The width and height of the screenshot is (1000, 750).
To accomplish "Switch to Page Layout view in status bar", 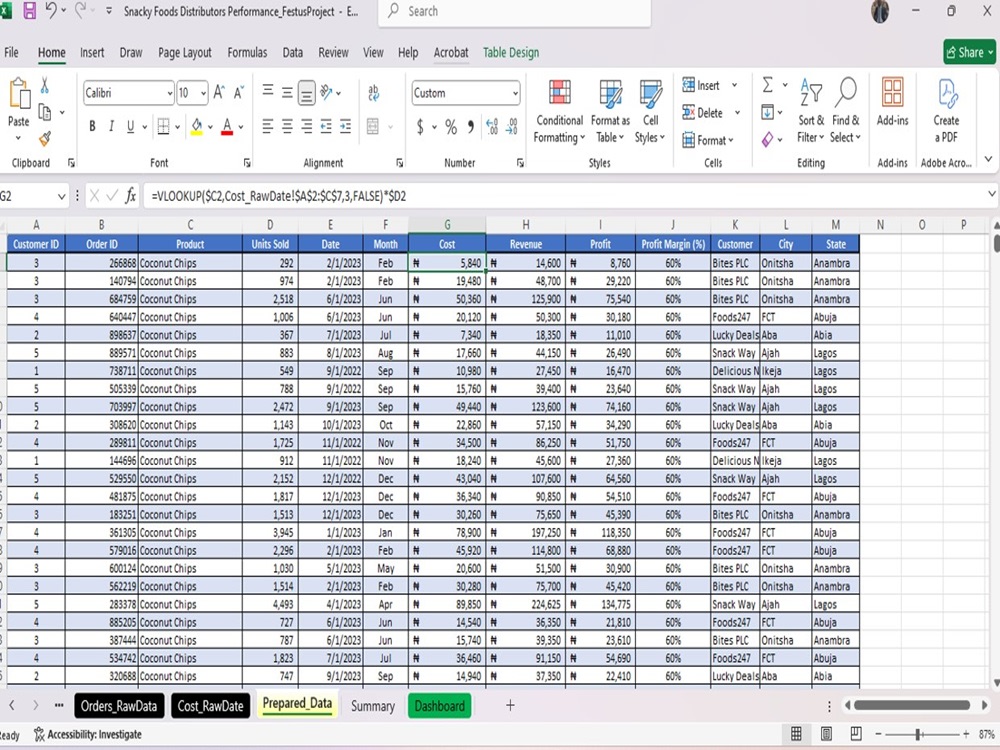I will pos(827,734).
